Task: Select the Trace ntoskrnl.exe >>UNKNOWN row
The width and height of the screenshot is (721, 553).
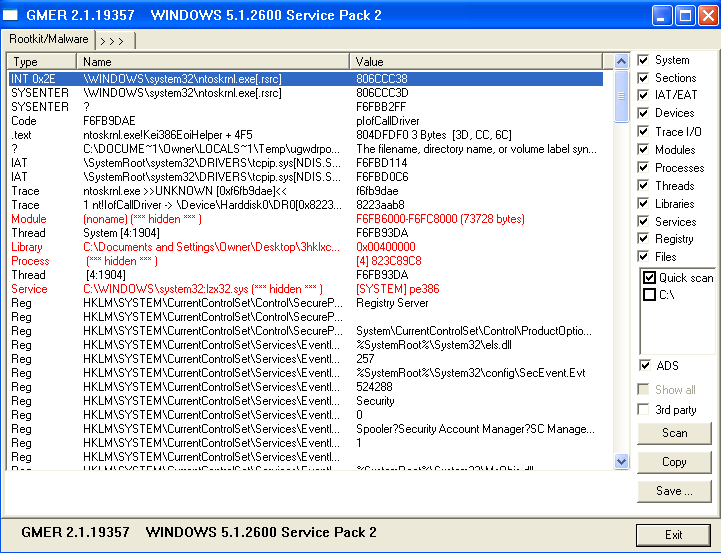Action: [306, 191]
